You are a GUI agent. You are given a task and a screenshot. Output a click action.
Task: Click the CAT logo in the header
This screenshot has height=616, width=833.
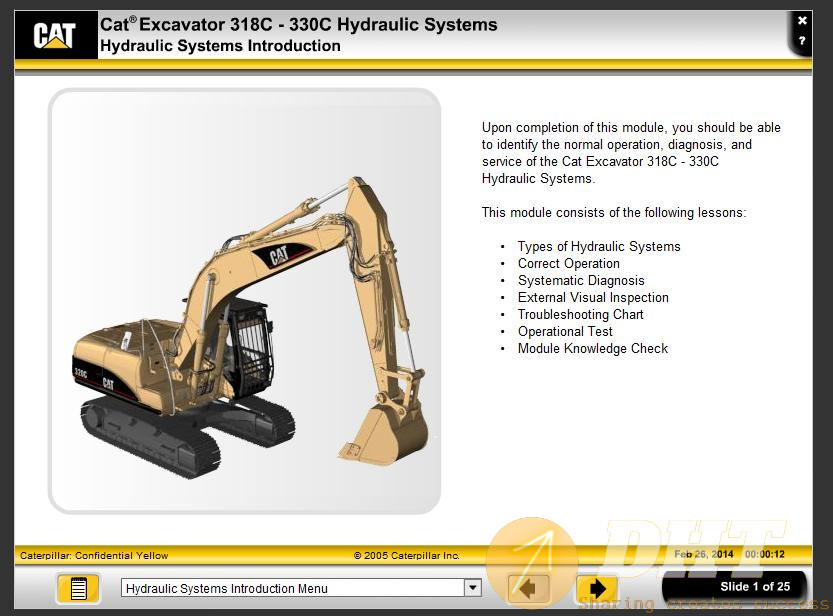55,35
